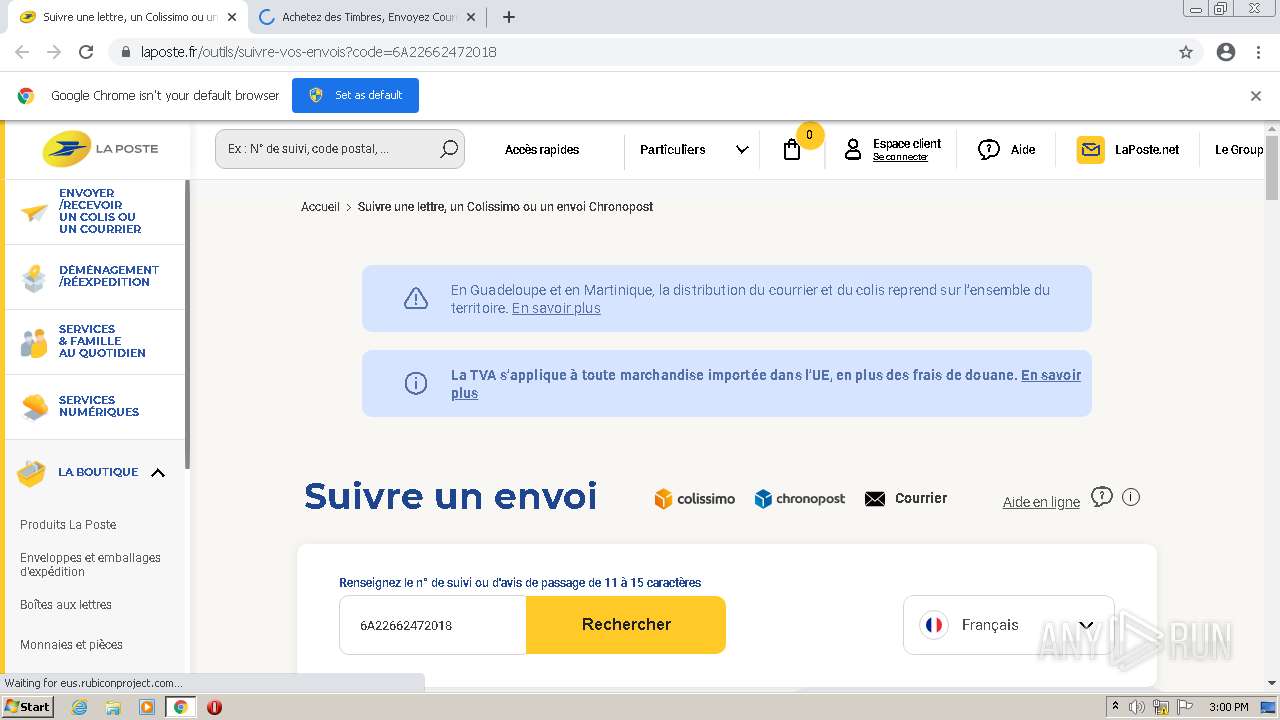The width and height of the screenshot is (1280, 720).
Task: Switch to the Achetez des Timbres tab
Action: 368,17
